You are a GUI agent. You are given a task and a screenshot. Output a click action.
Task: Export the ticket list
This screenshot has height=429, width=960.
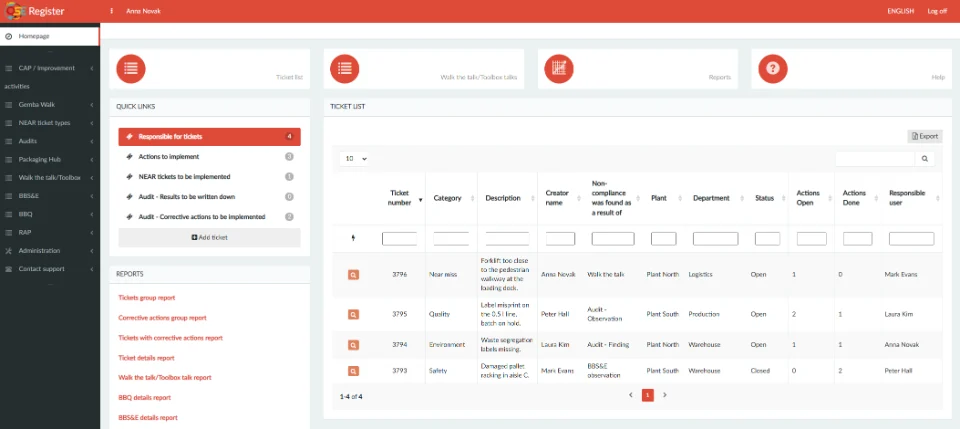924,136
